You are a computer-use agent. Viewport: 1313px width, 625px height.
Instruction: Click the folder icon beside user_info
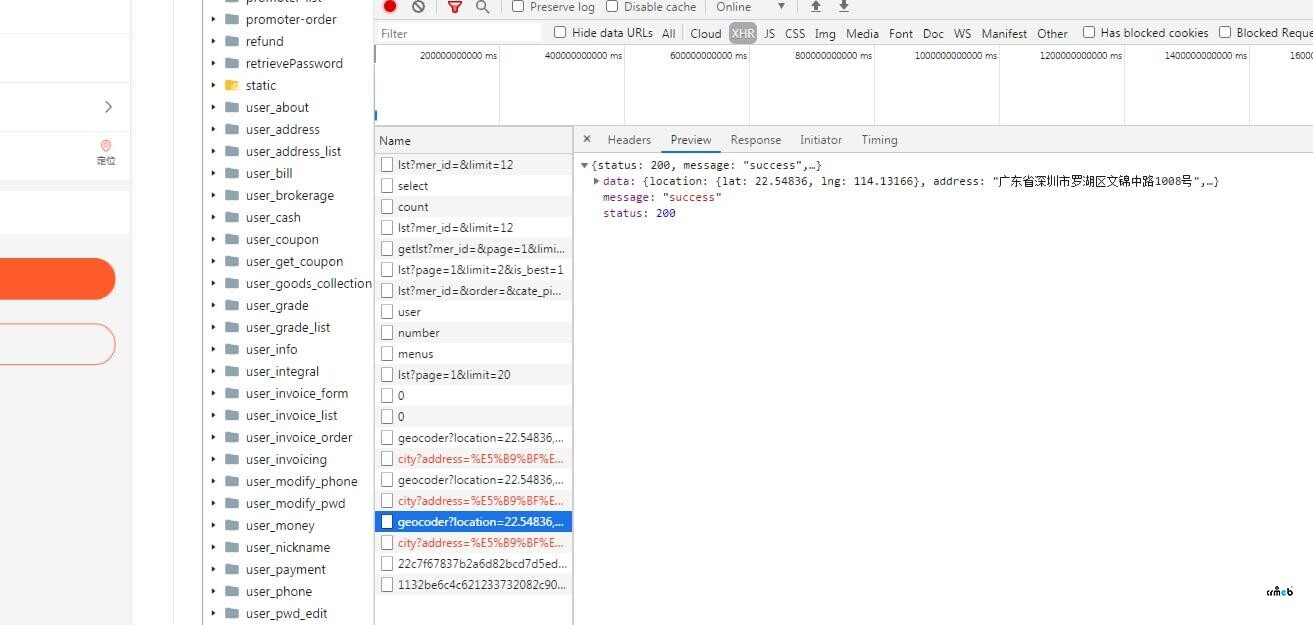pyautogui.click(x=232, y=349)
